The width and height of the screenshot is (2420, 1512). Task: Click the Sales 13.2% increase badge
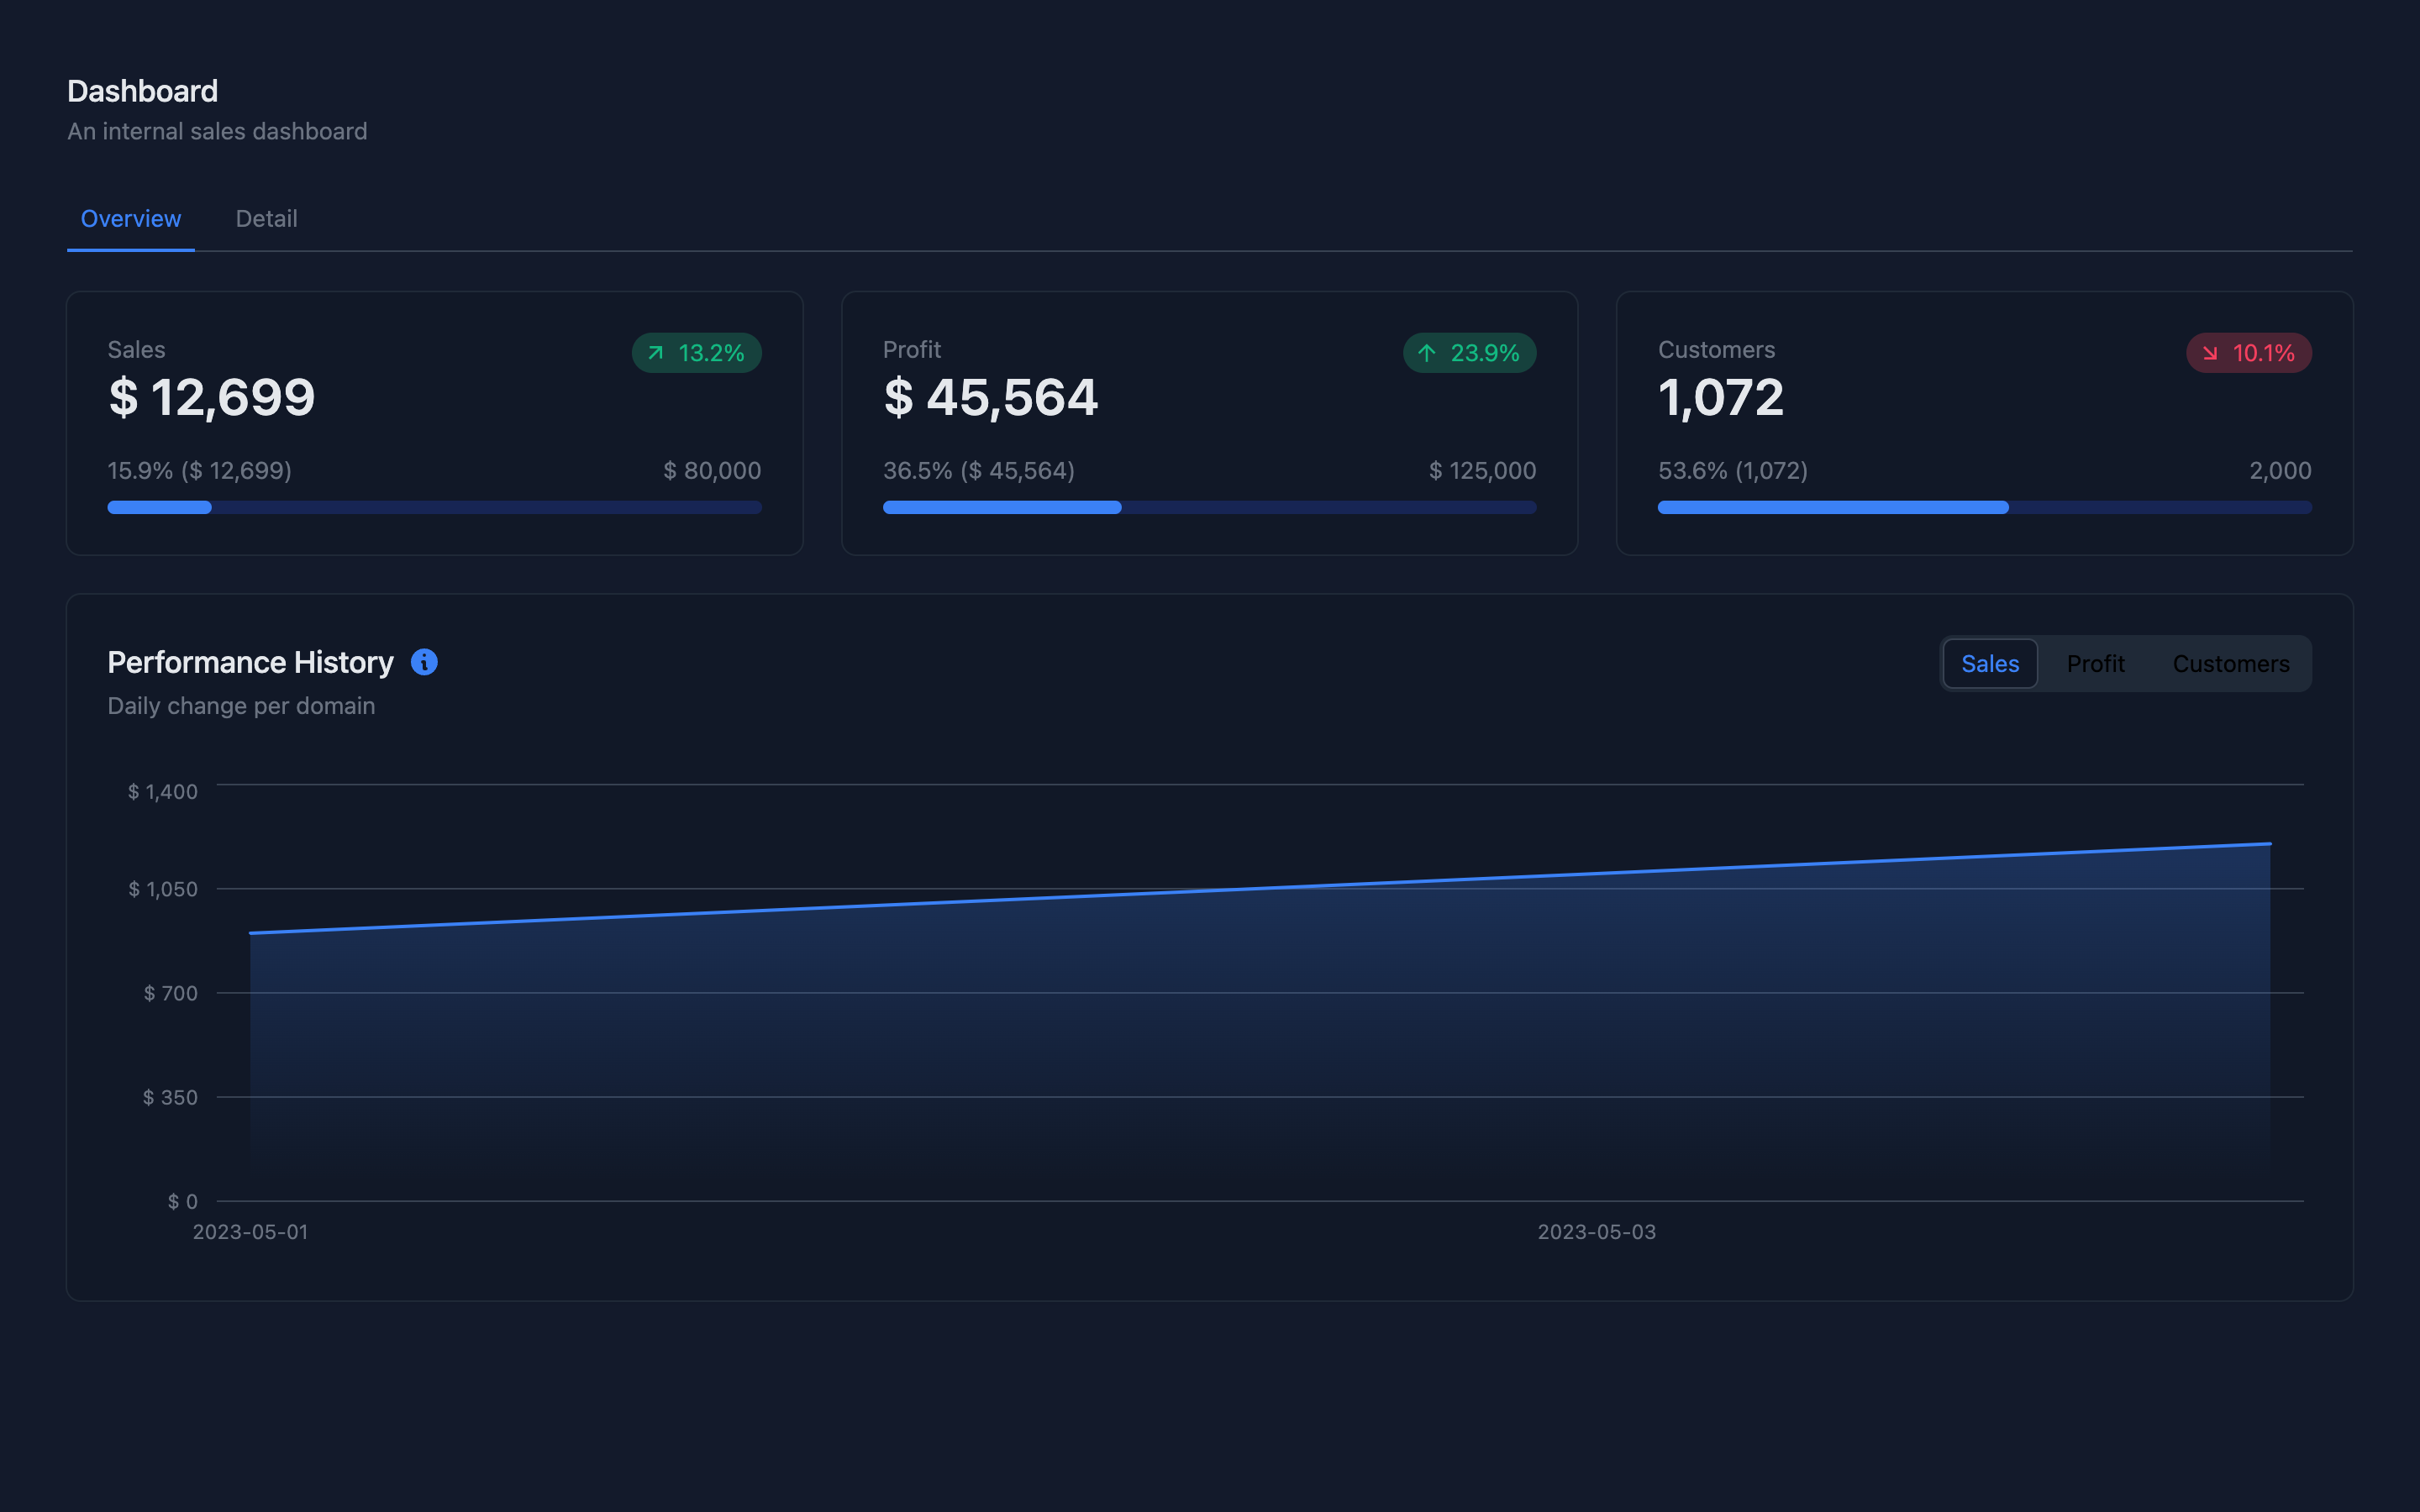696,353
